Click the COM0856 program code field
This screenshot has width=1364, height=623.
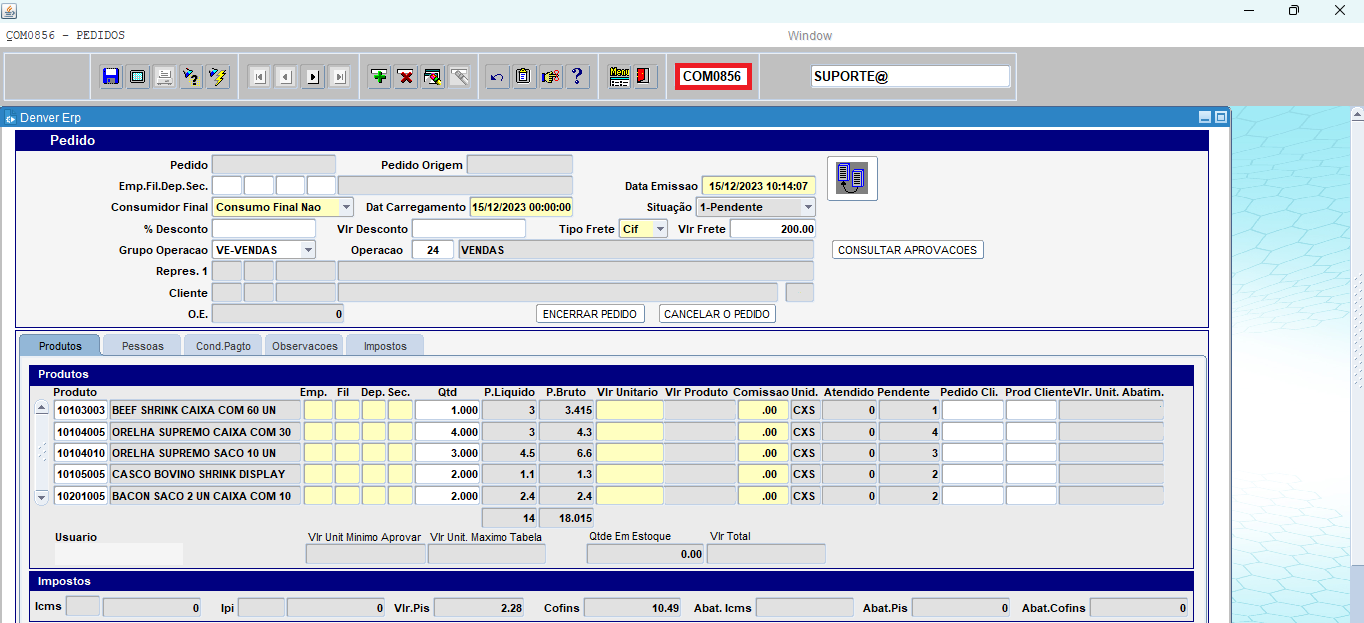click(712, 77)
